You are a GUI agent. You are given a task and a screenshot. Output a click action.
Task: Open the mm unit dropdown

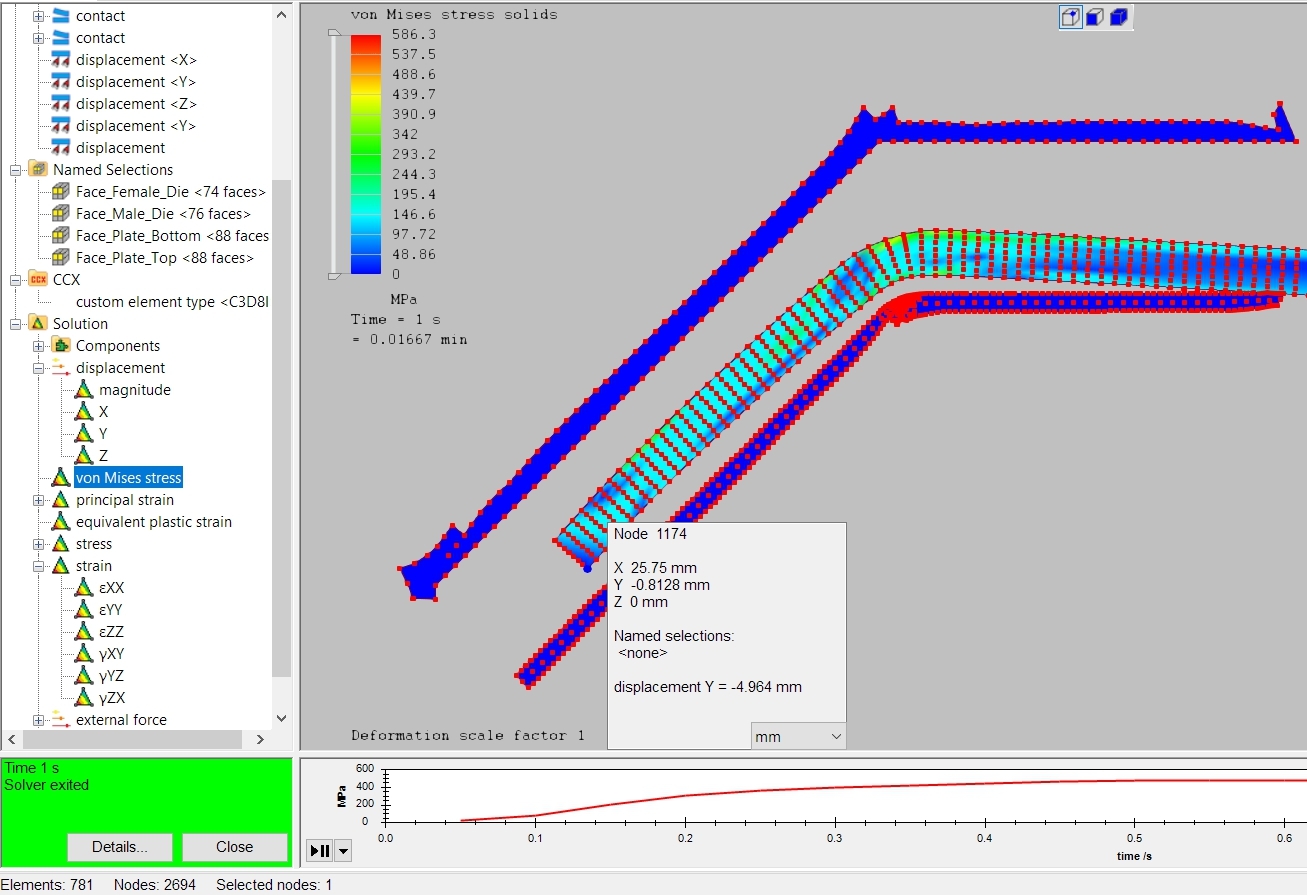tap(798, 736)
